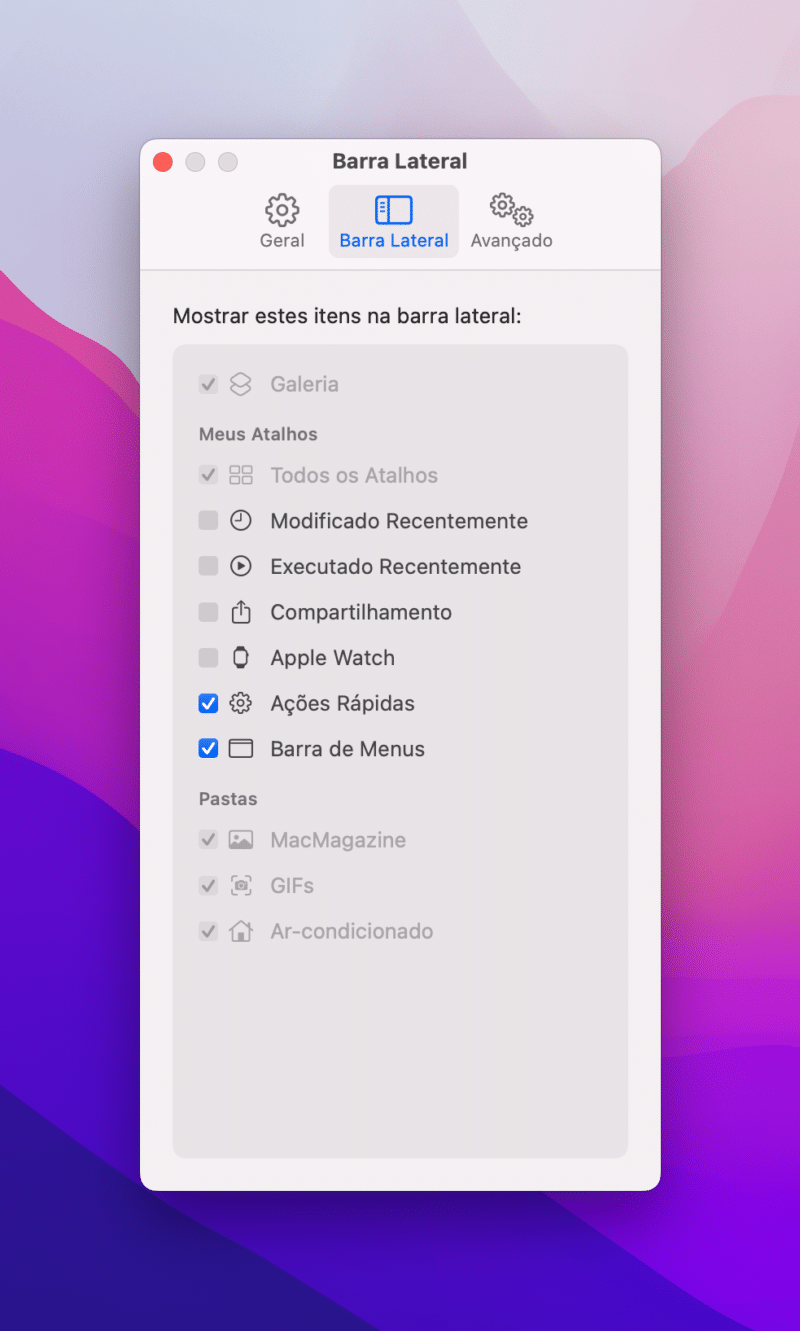Viewport: 800px width, 1331px height.
Task: Select the Barra Lateral tab
Action: point(393,220)
